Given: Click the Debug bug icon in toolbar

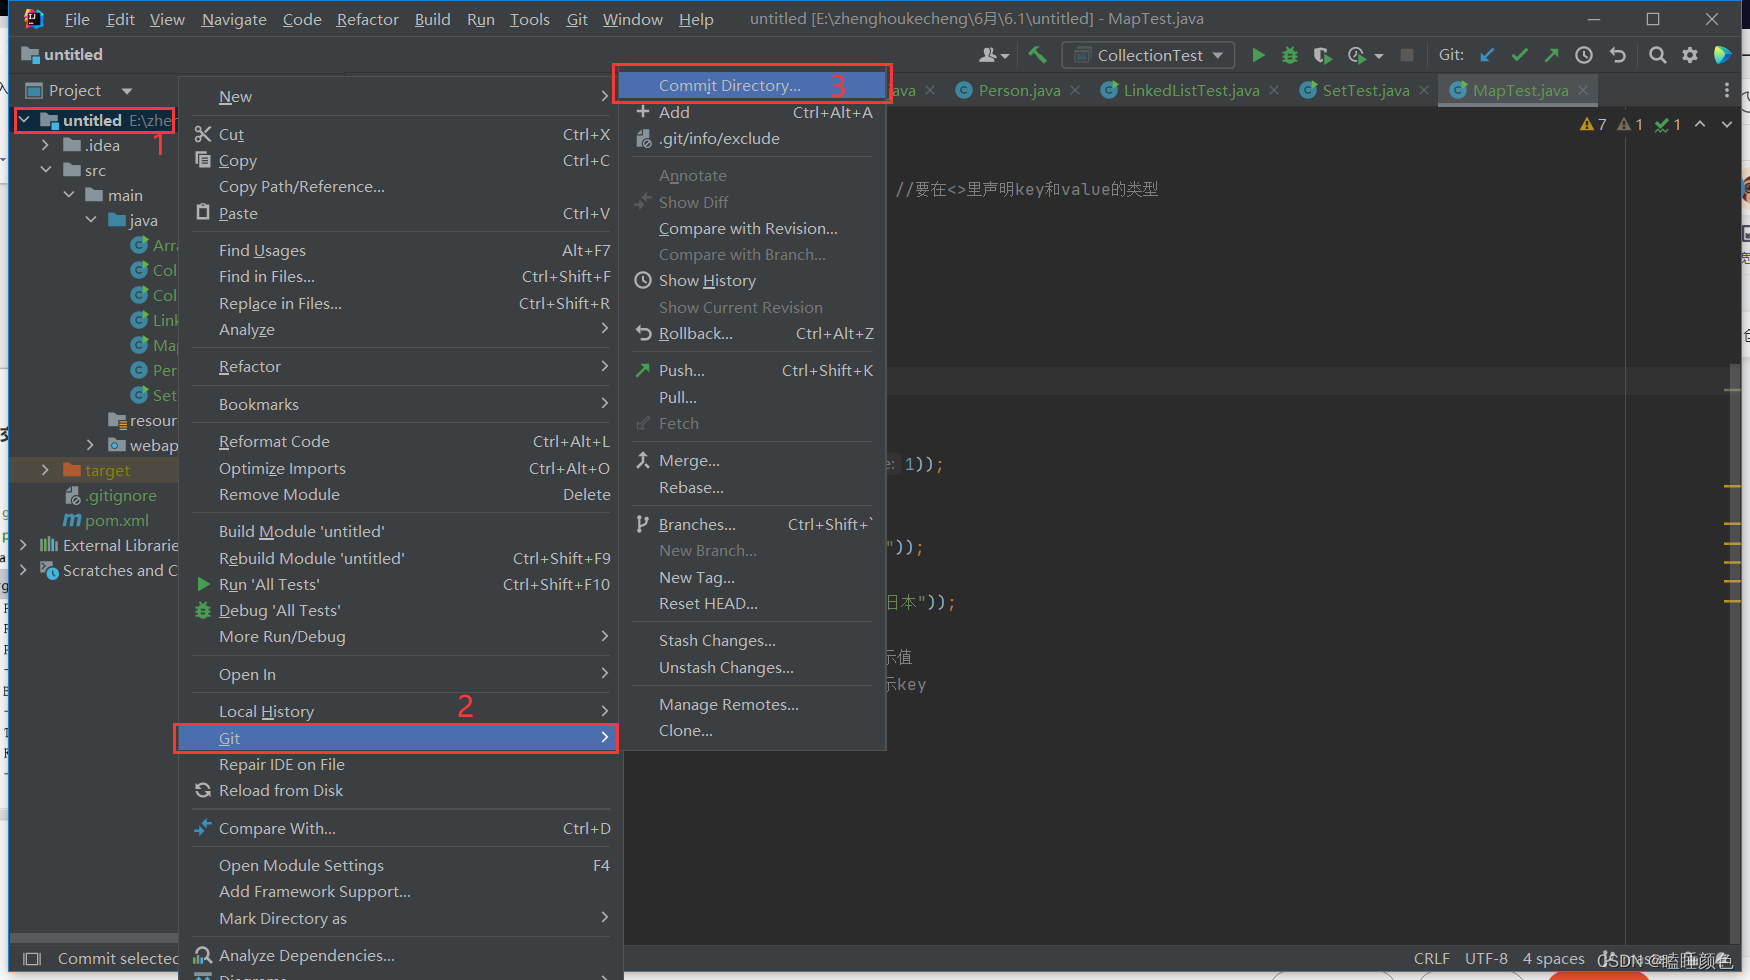Looking at the screenshot, I should [x=1290, y=55].
